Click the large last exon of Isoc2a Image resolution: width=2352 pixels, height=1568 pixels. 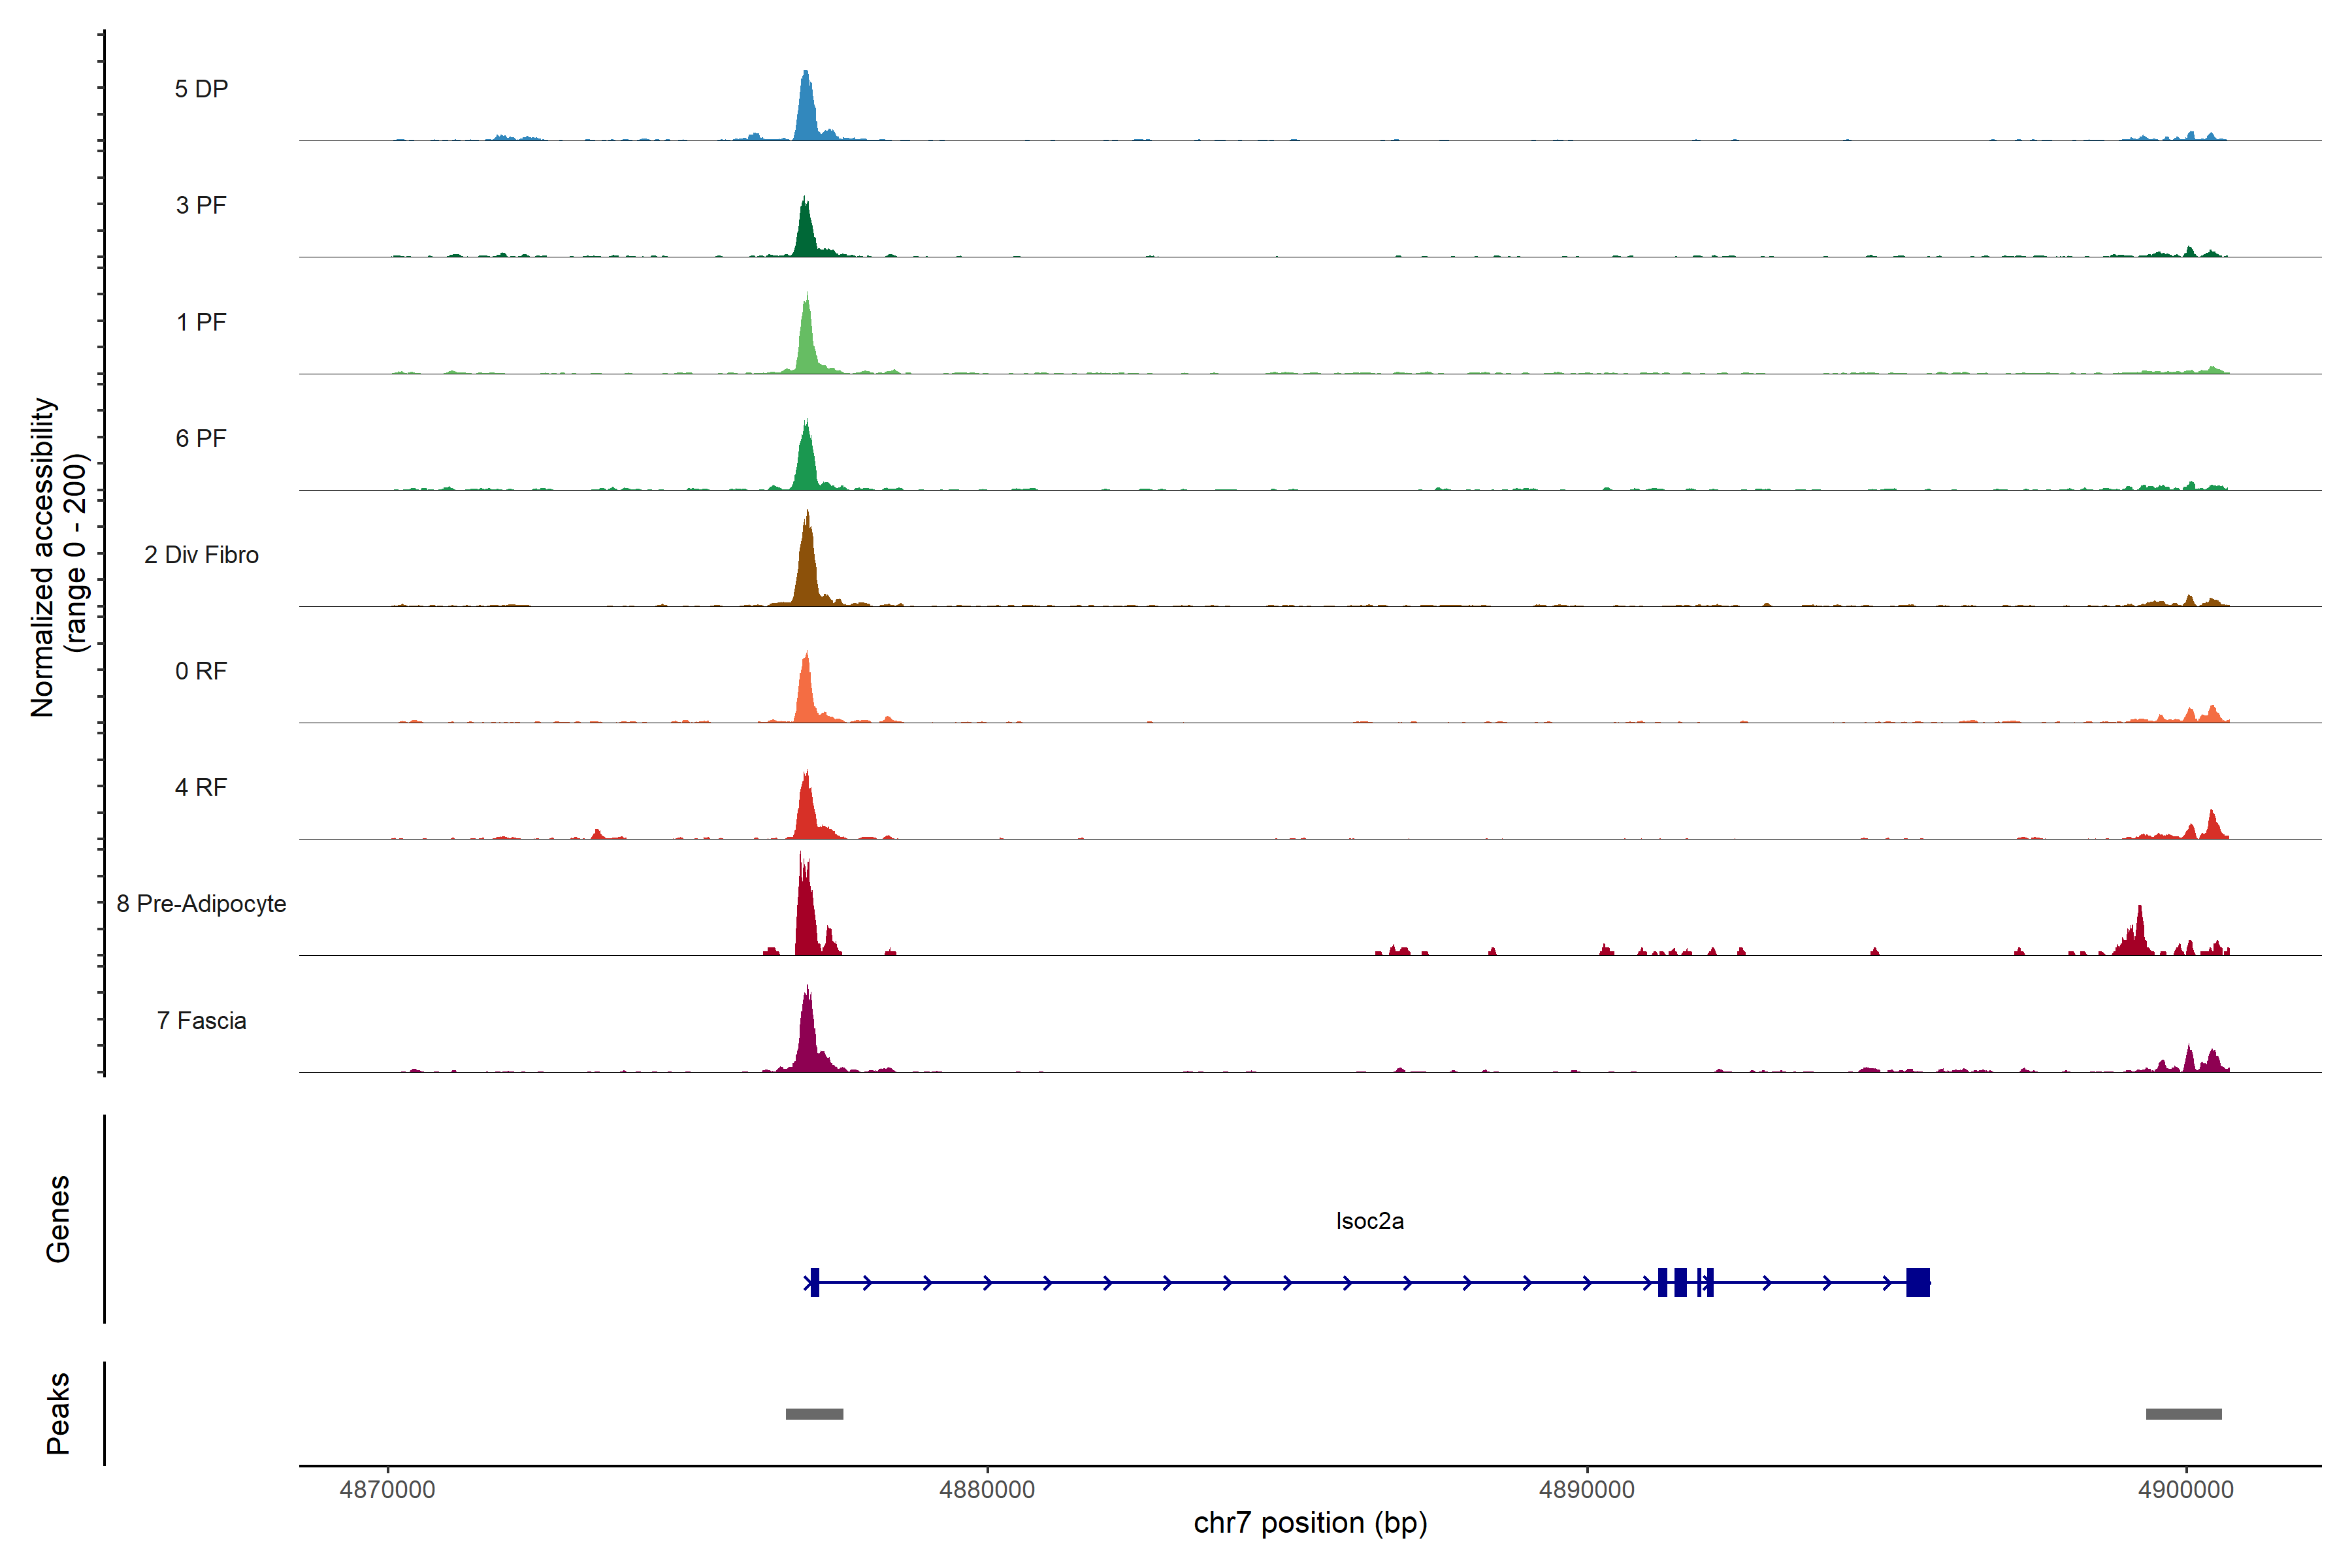[1917, 1282]
